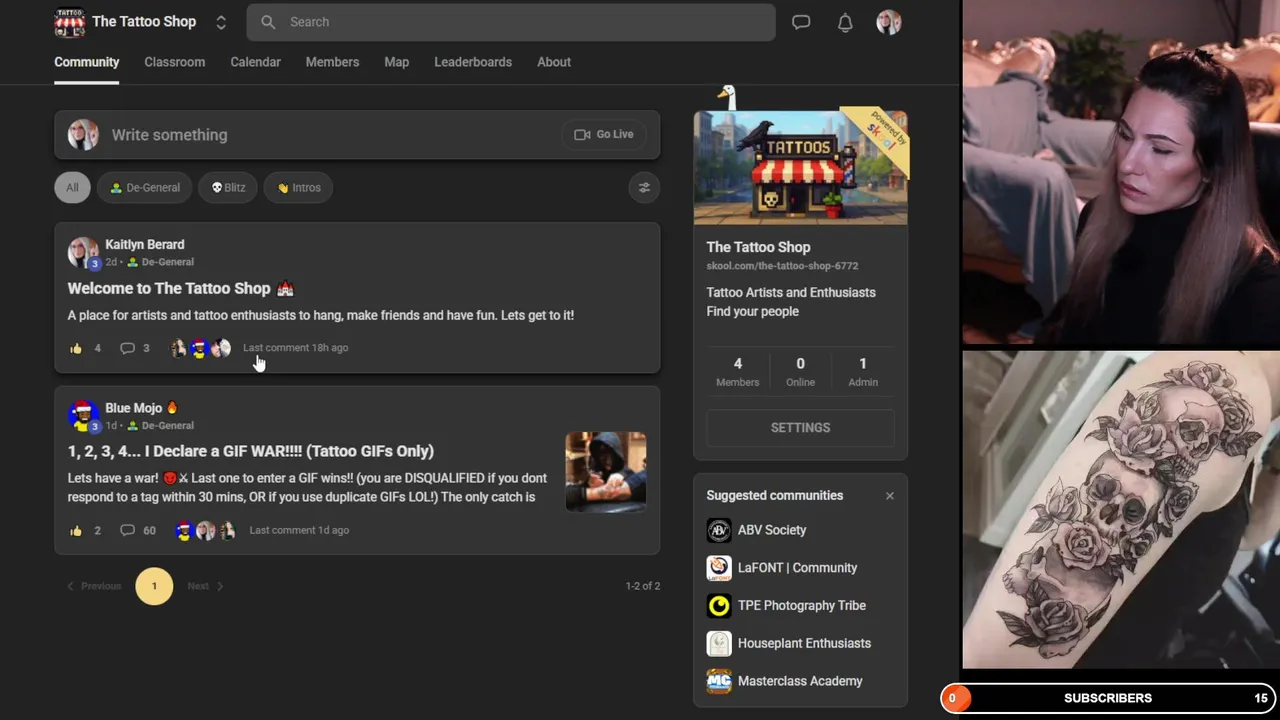Click the Go Live button
The width and height of the screenshot is (1280, 720).
click(604, 134)
